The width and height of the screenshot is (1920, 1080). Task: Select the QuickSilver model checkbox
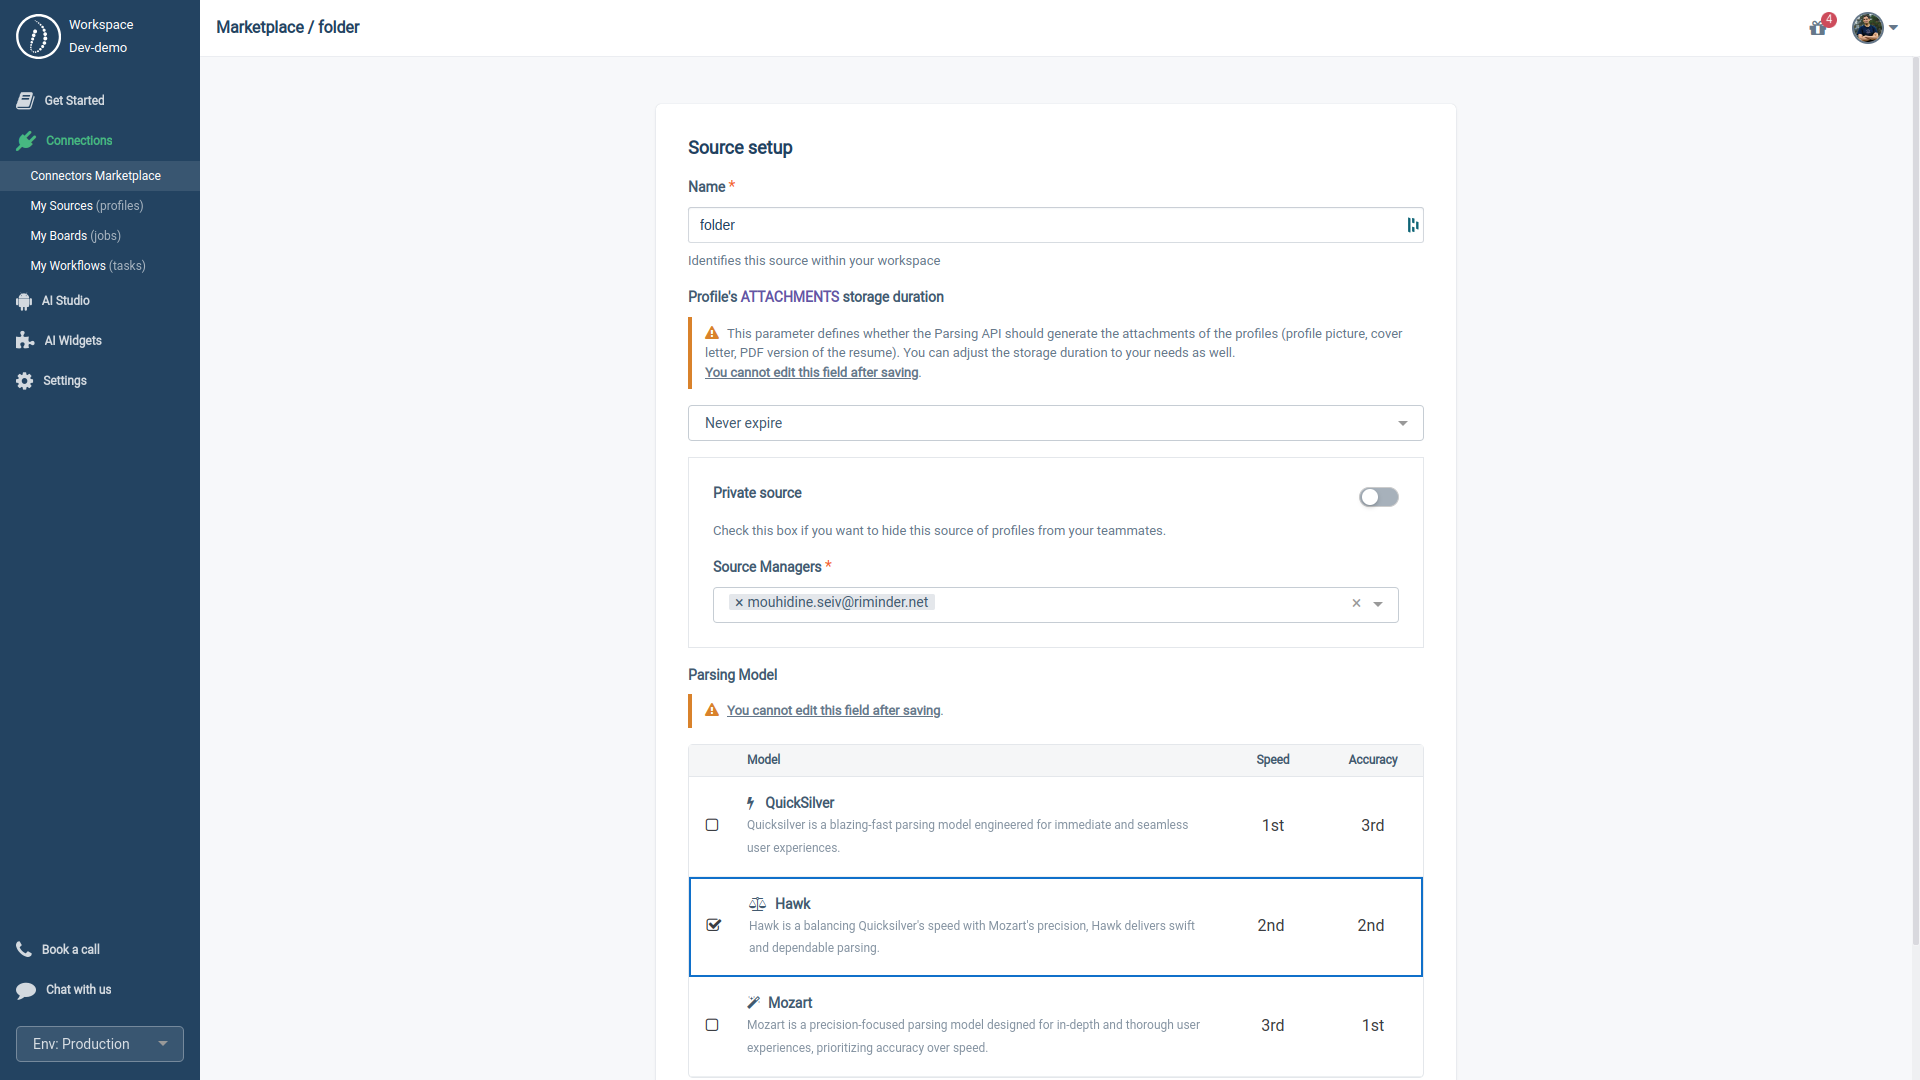click(x=712, y=824)
